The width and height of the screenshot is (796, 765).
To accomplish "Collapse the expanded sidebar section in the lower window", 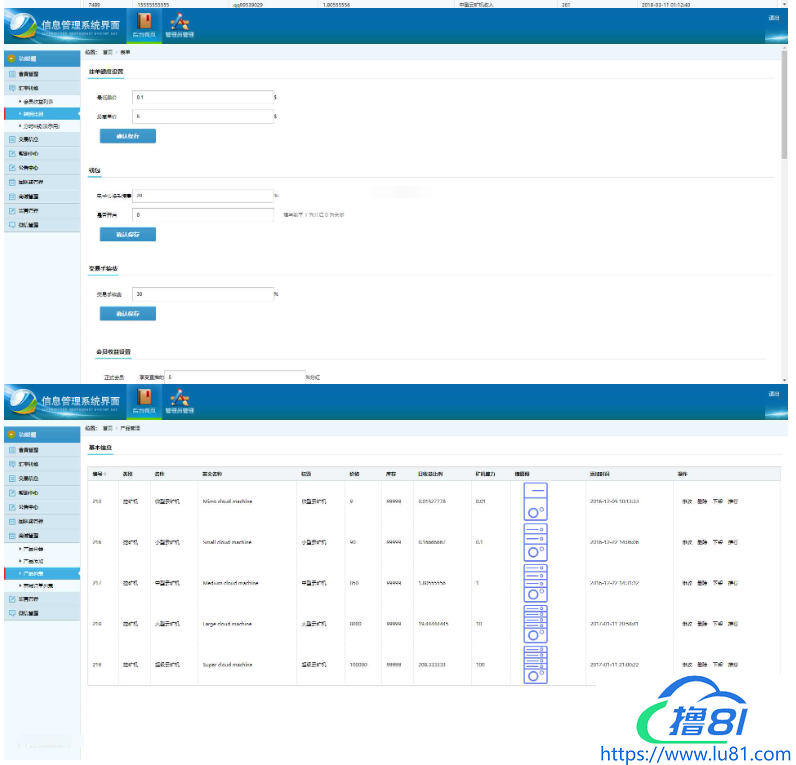I will [x=40, y=537].
